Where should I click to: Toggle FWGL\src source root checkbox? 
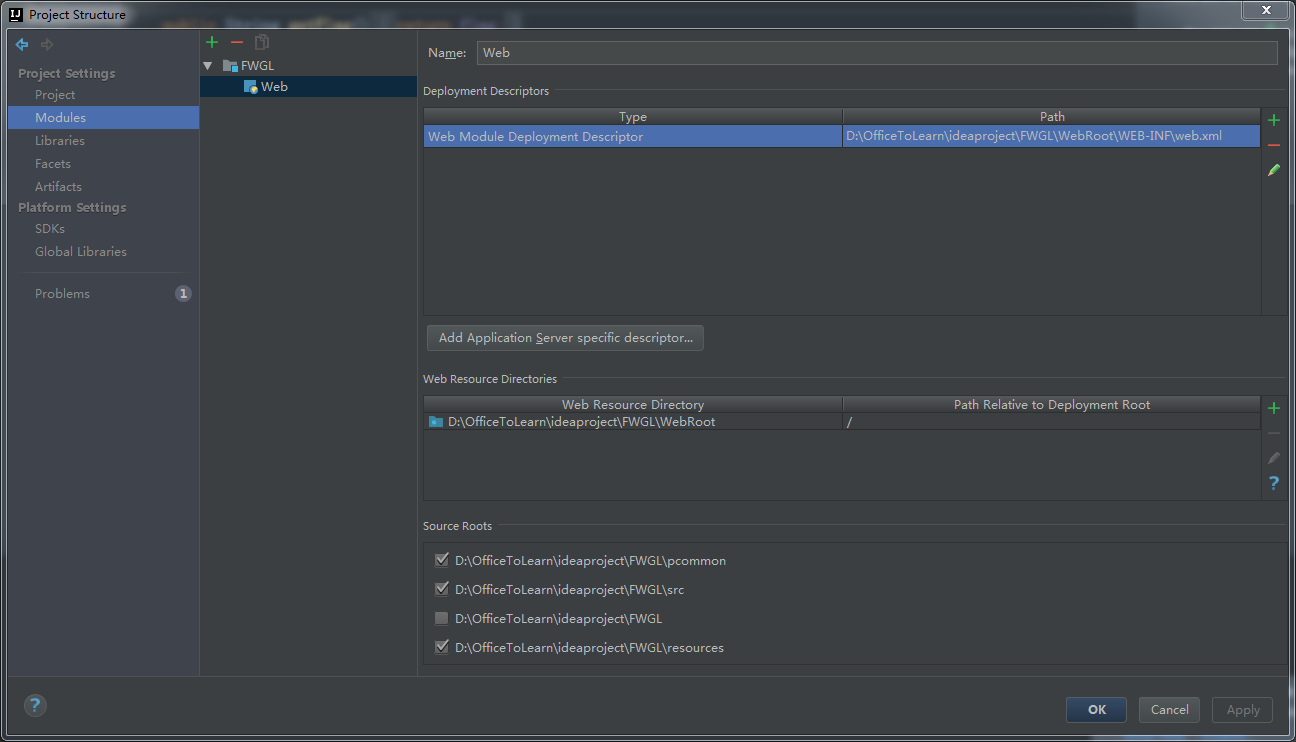coord(442,589)
